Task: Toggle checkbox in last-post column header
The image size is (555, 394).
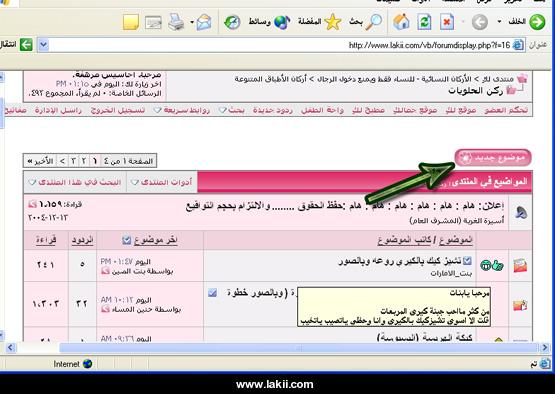Action: (126, 240)
